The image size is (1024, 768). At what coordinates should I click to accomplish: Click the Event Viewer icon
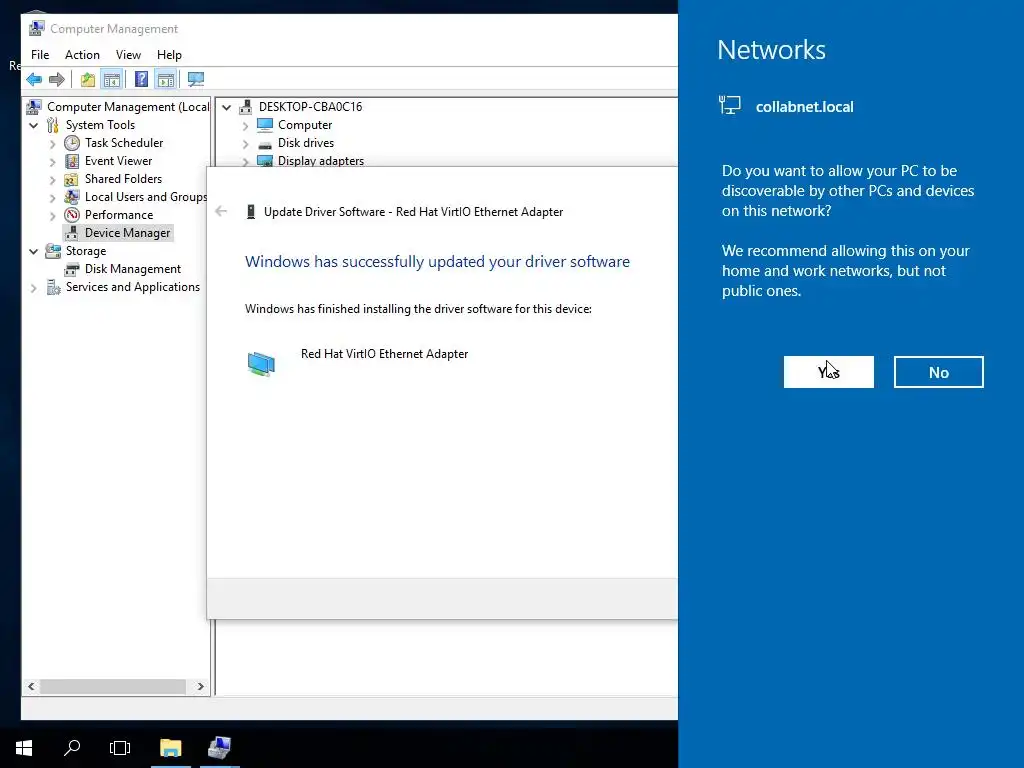tap(72, 161)
